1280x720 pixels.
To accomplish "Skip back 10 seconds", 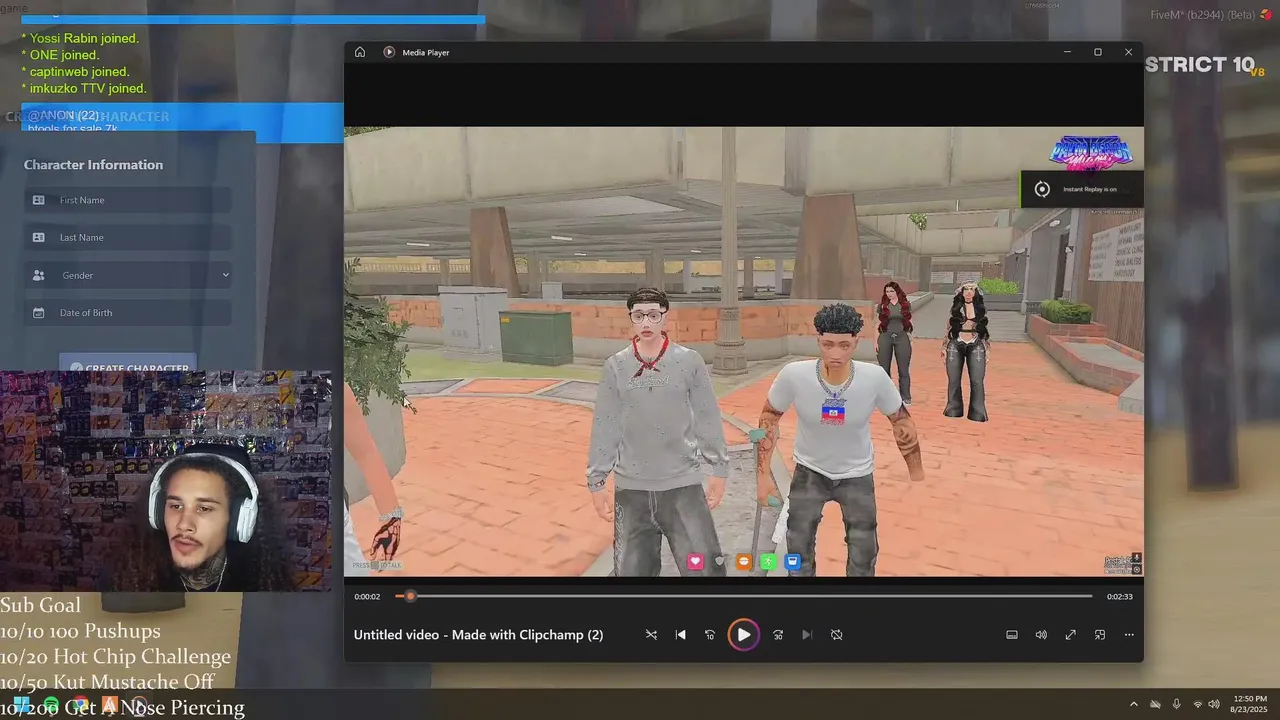I will (x=710, y=635).
